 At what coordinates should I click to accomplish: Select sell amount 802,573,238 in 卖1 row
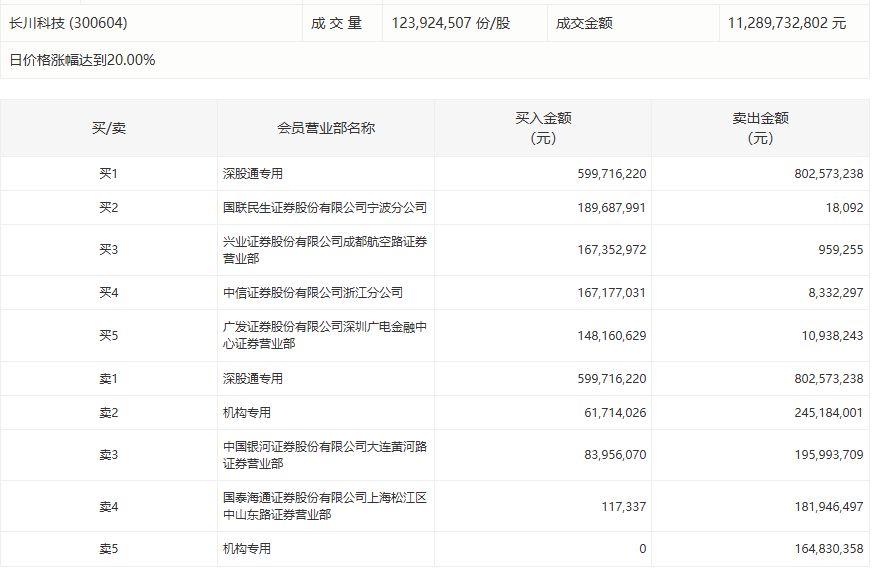[x=829, y=379]
